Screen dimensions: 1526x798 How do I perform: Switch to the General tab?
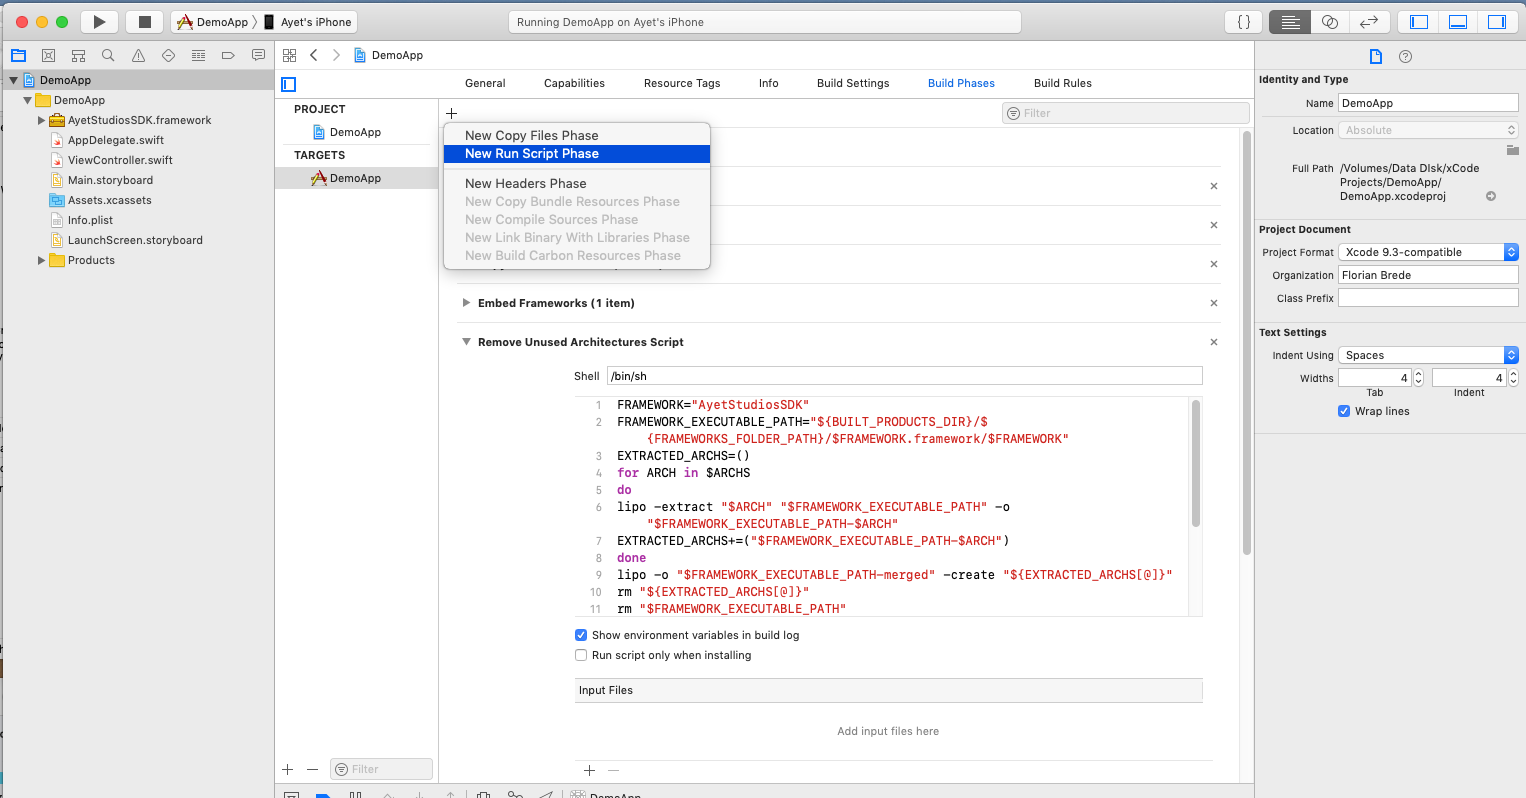coord(485,83)
